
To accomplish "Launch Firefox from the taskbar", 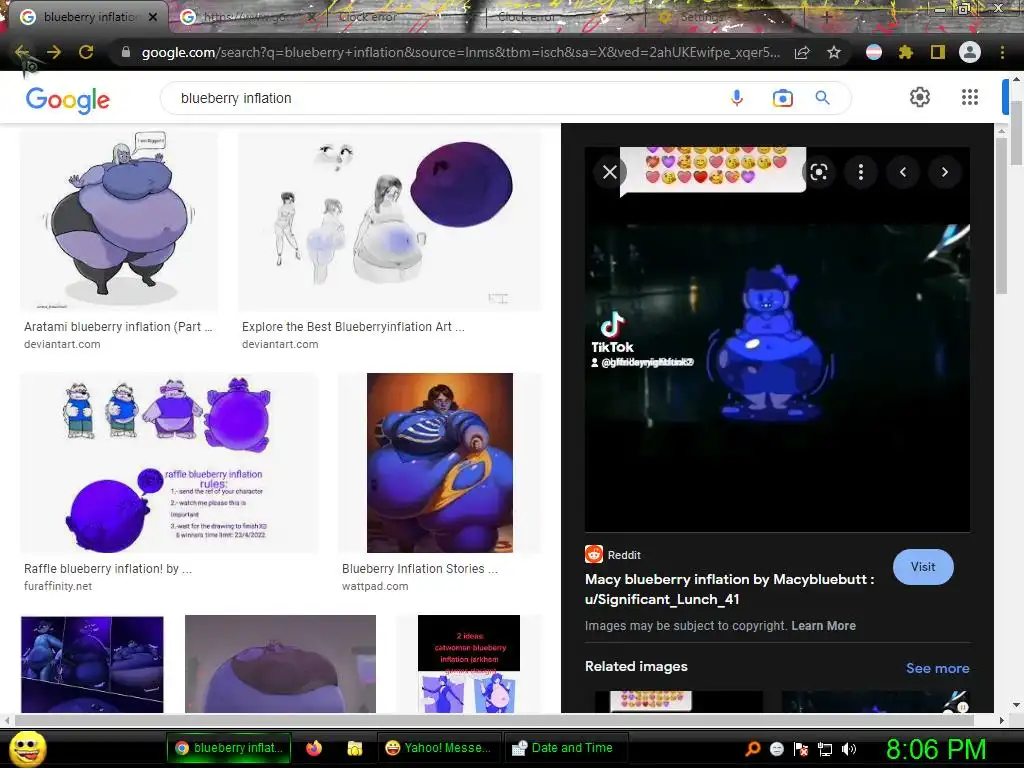I will [x=313, y=748].
